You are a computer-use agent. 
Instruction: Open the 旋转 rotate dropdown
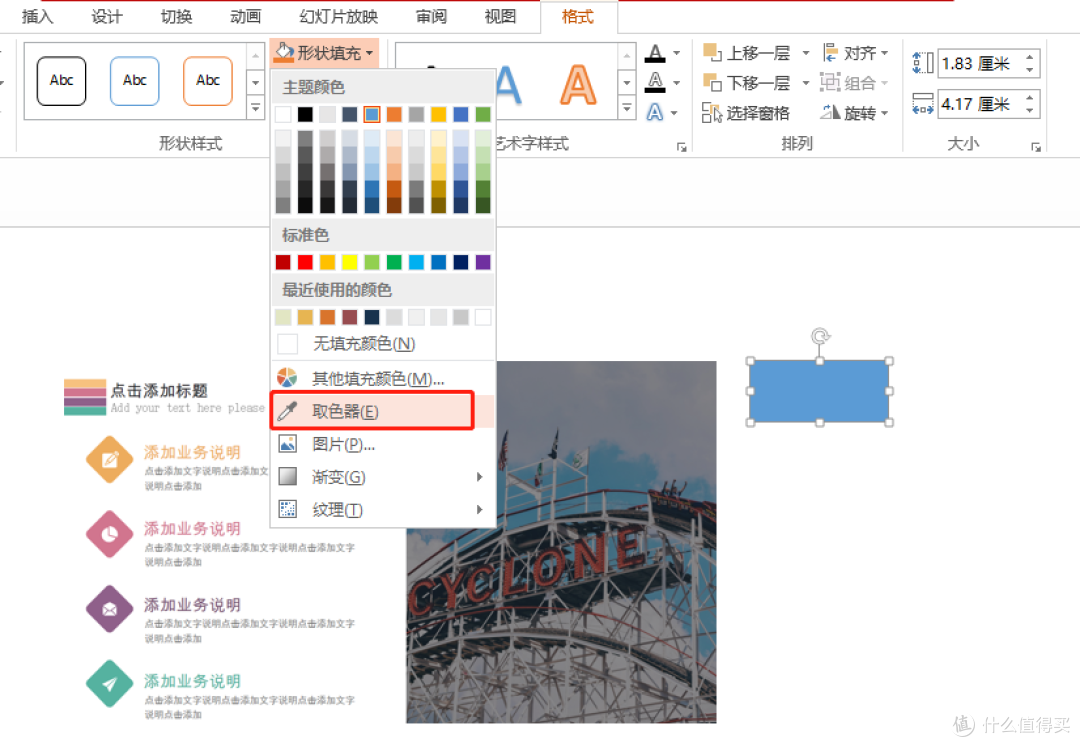tap(855, 113)
